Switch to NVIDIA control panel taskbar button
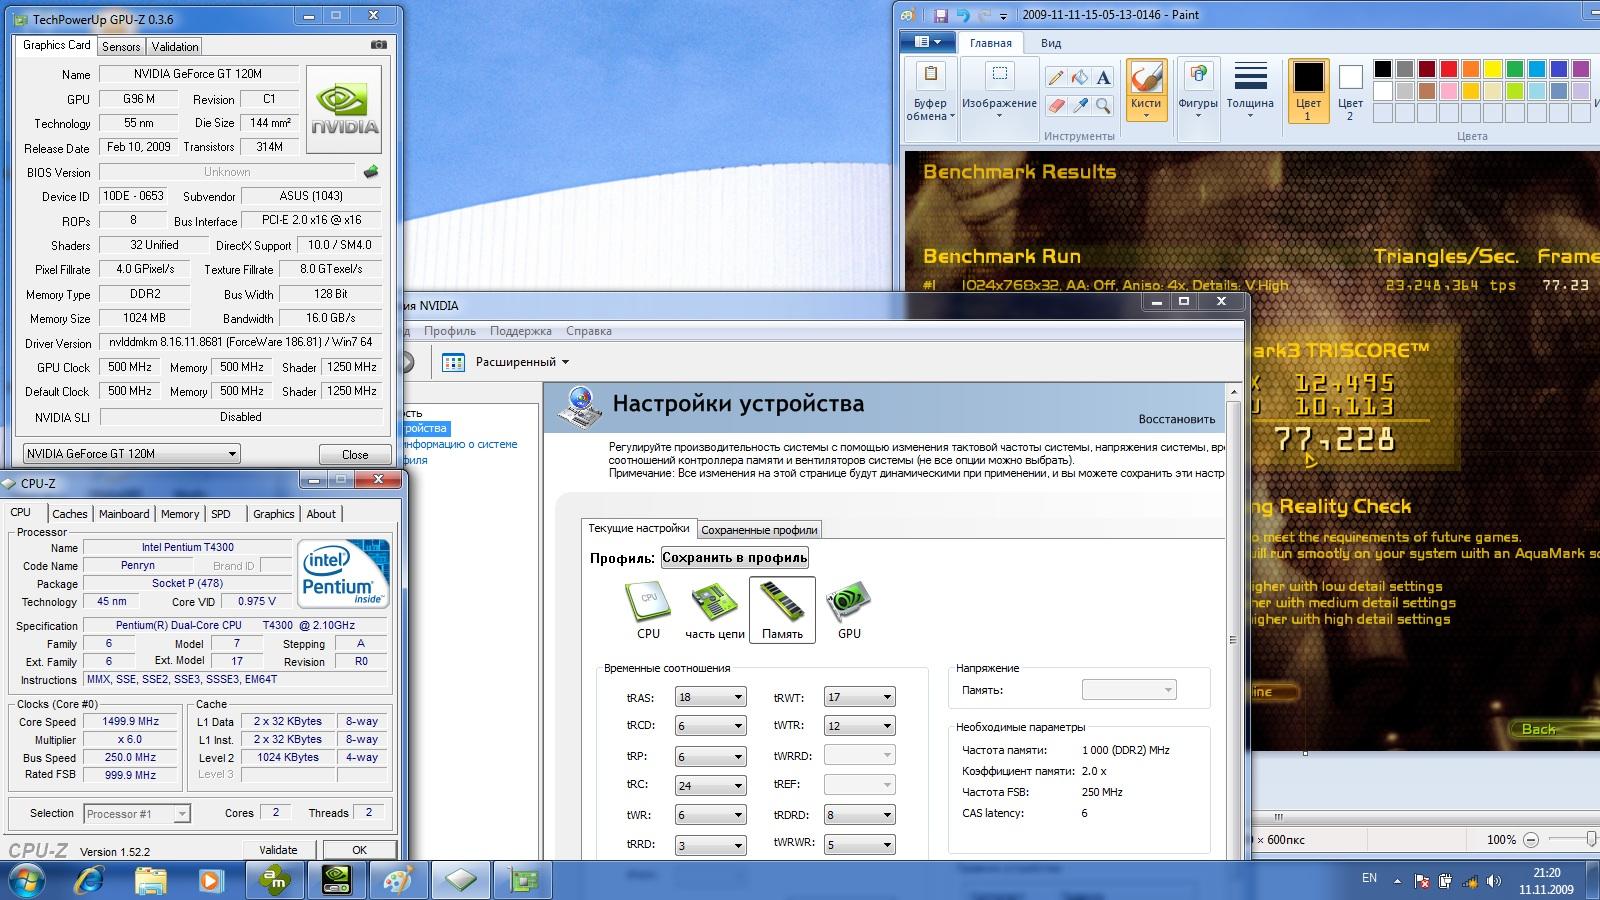Viewport: 1600px width, 900px height. click(x=337, y=881)
